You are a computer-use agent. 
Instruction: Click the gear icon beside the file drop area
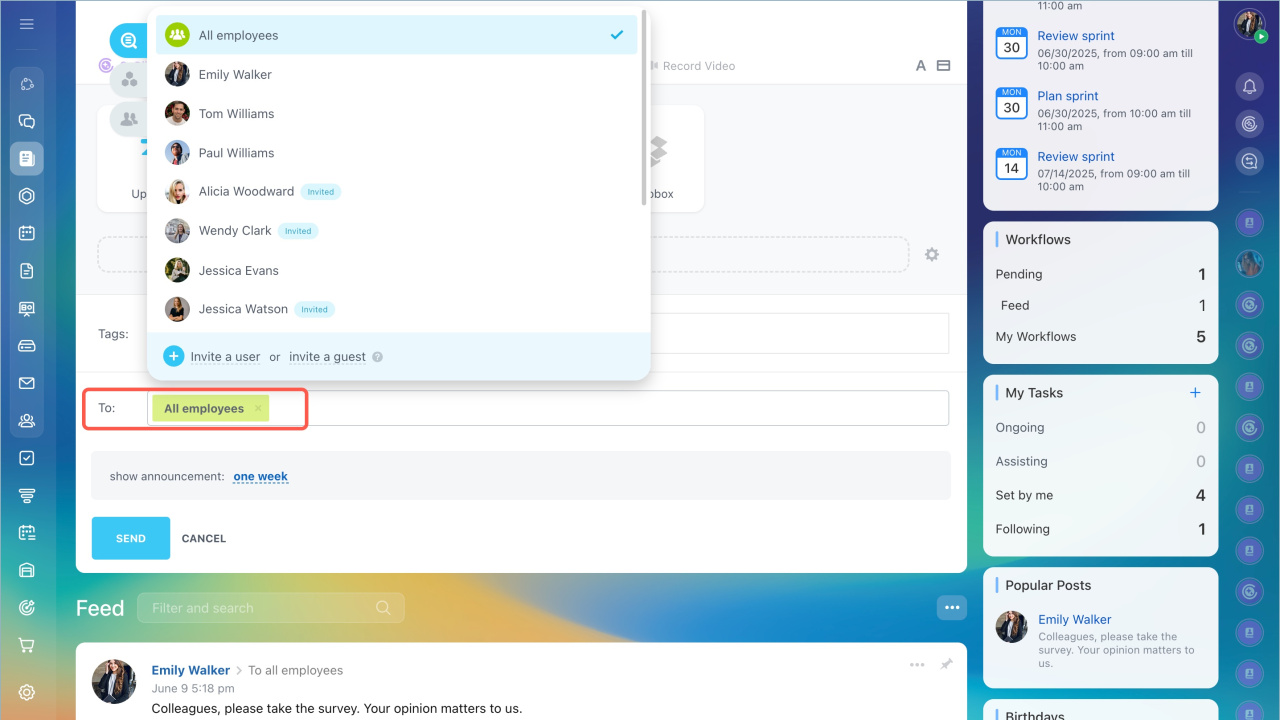coord(932,255)
